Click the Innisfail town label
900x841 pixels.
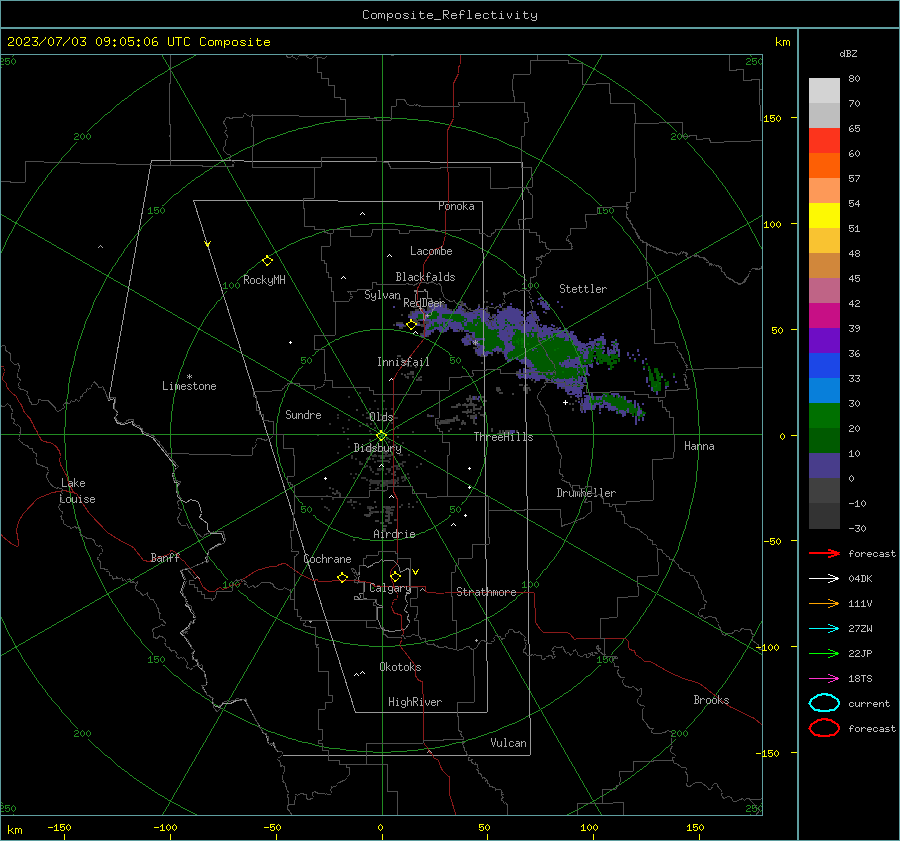(x=403, y=362)
